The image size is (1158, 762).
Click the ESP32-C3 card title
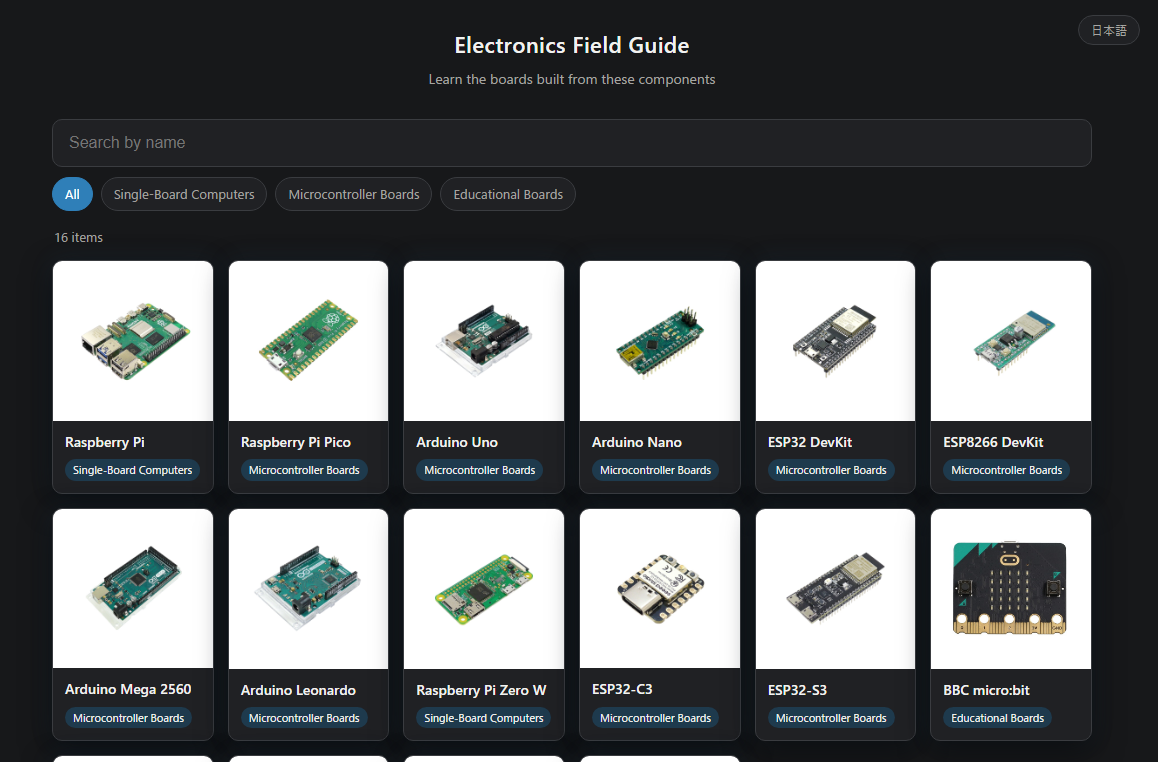click(x=623, y=690)
